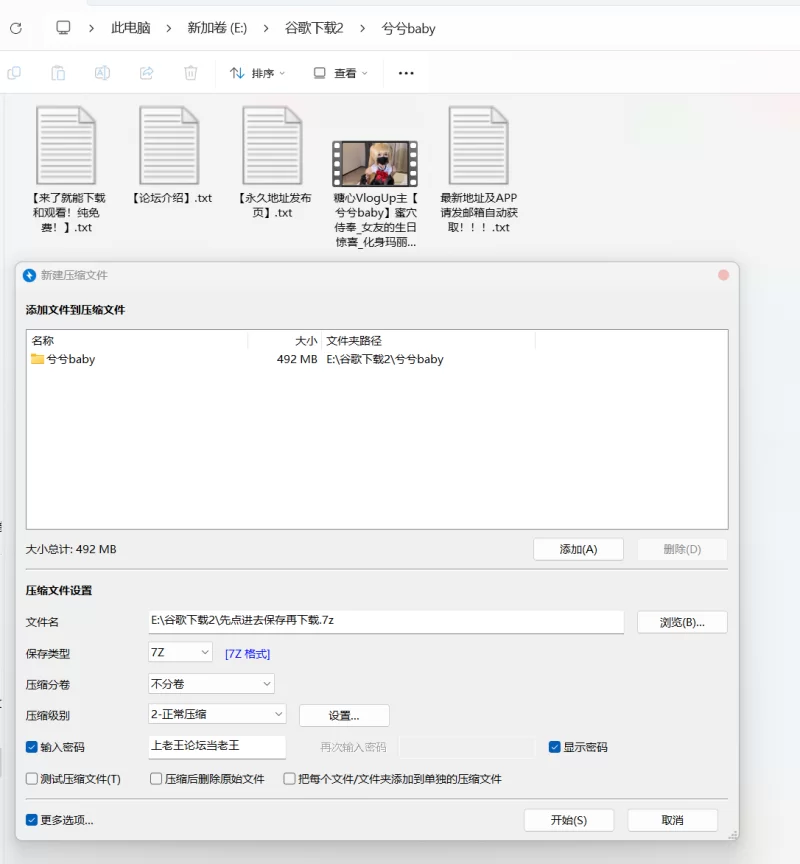
Task: Click the refresh icon in Explorer
Action: pos(16,28)
